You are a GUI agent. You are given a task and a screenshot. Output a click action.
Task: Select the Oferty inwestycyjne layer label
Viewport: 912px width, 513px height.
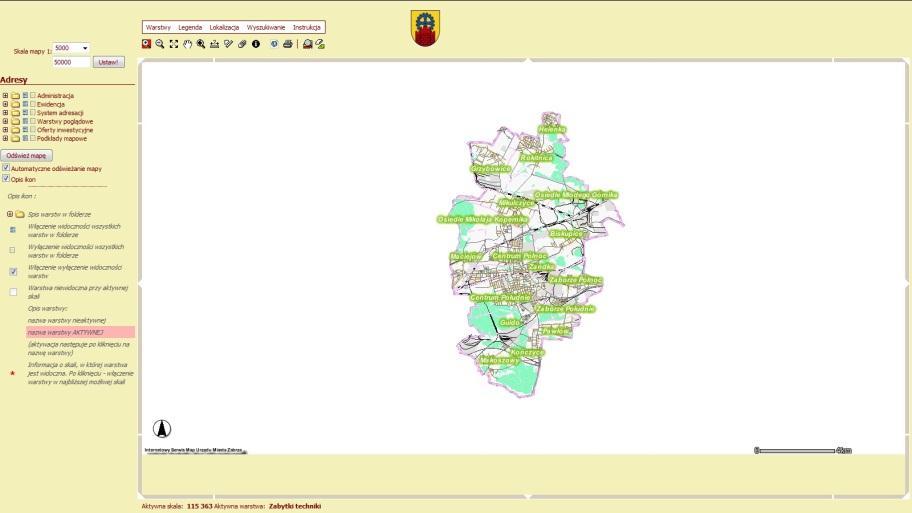65,130
